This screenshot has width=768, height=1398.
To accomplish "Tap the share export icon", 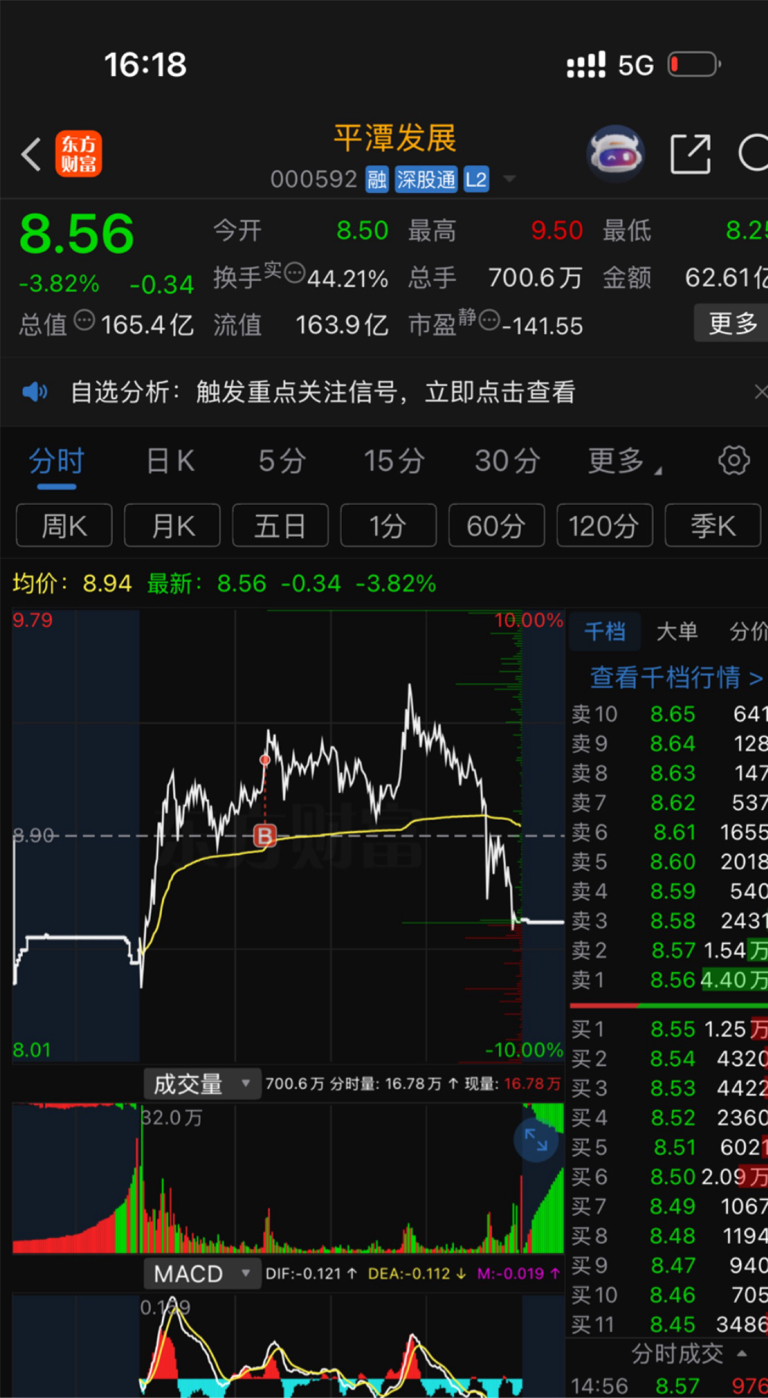I will click(x=691, y=154).
